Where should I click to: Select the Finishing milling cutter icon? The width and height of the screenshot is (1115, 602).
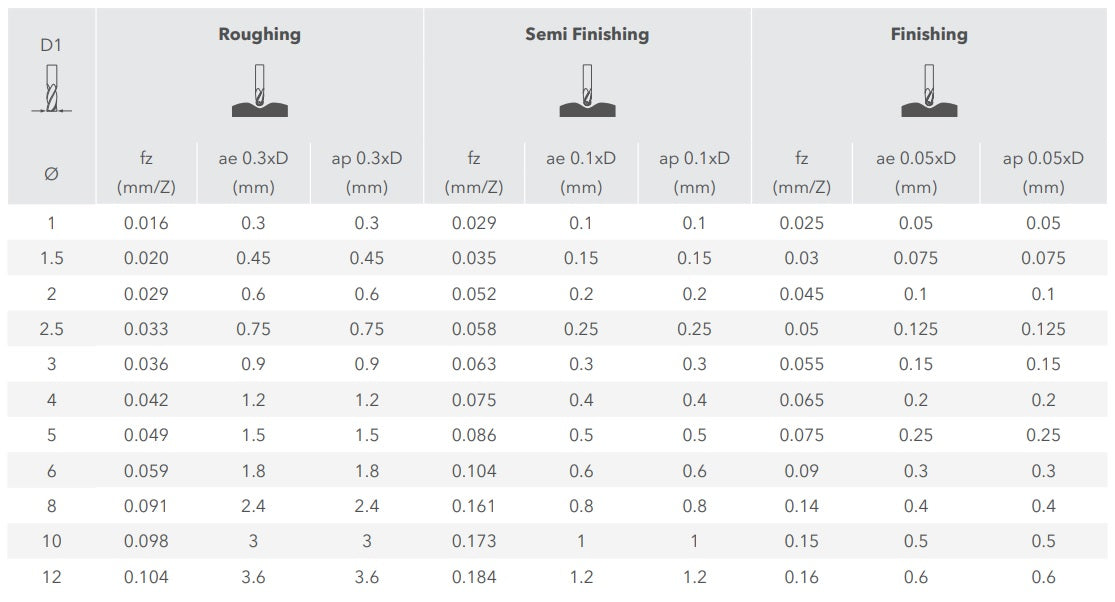[929, 90]
